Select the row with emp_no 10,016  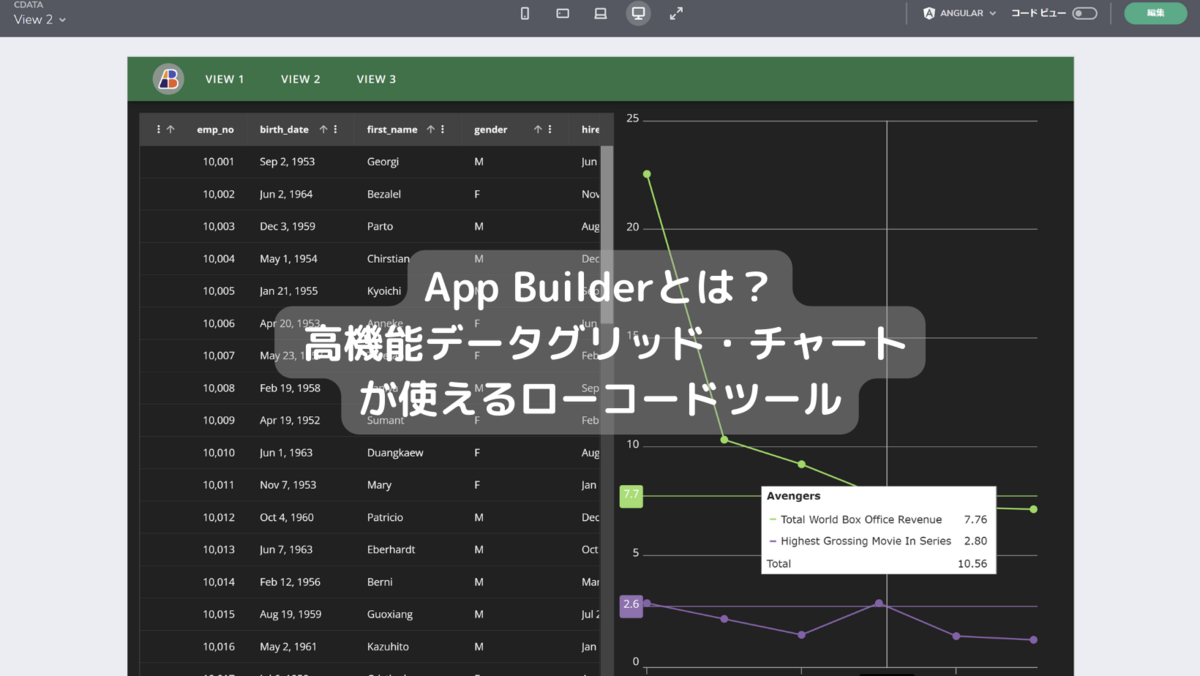click(x=370, y=646)
